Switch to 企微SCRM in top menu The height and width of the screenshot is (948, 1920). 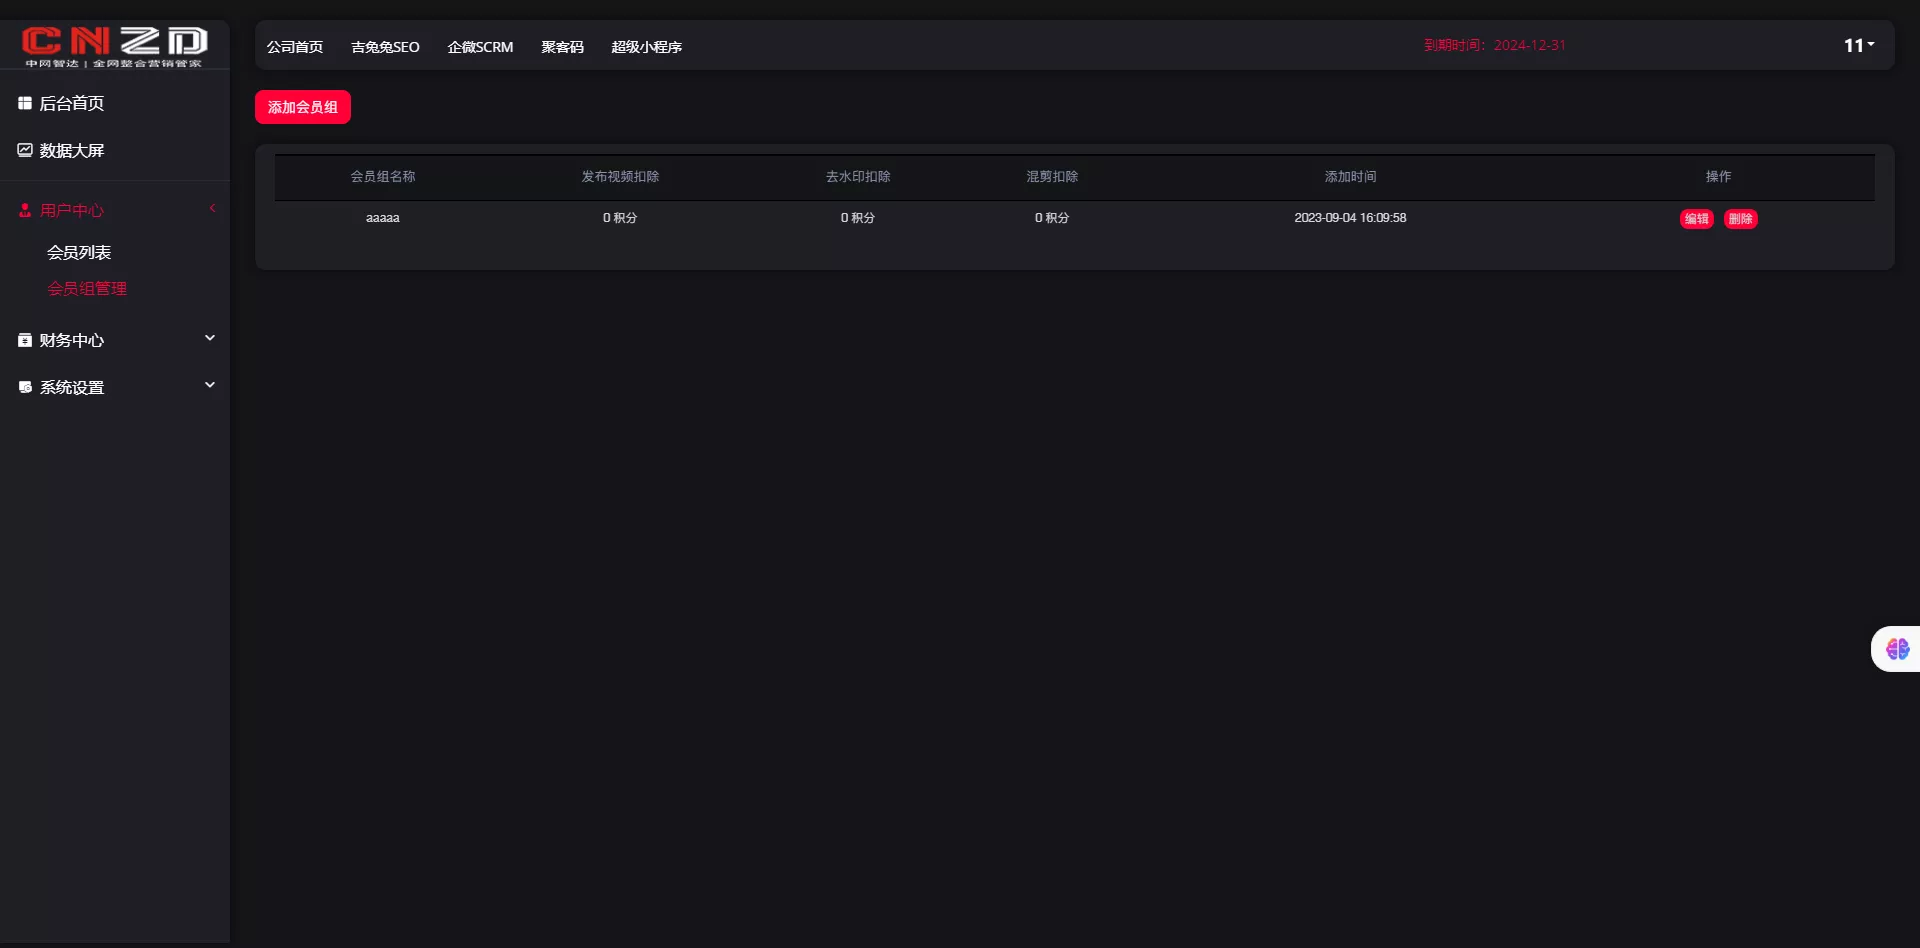(x=480, y=47)
